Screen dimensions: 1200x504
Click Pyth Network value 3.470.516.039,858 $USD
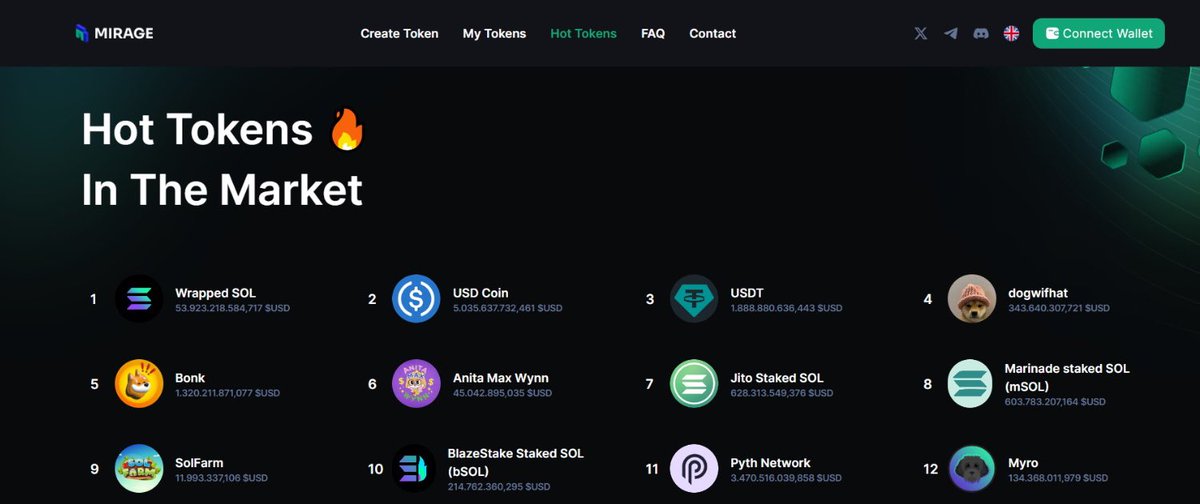786,478
